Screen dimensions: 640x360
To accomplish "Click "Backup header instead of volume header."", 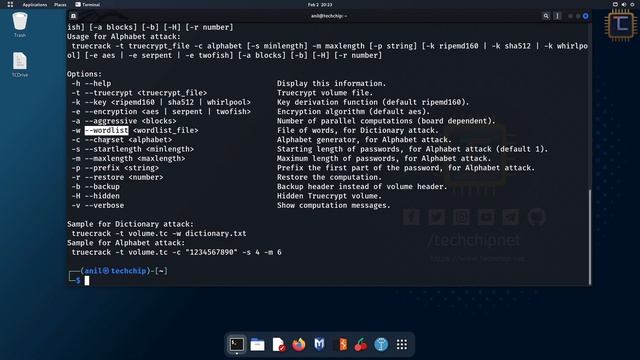I will tap(362, 187).
